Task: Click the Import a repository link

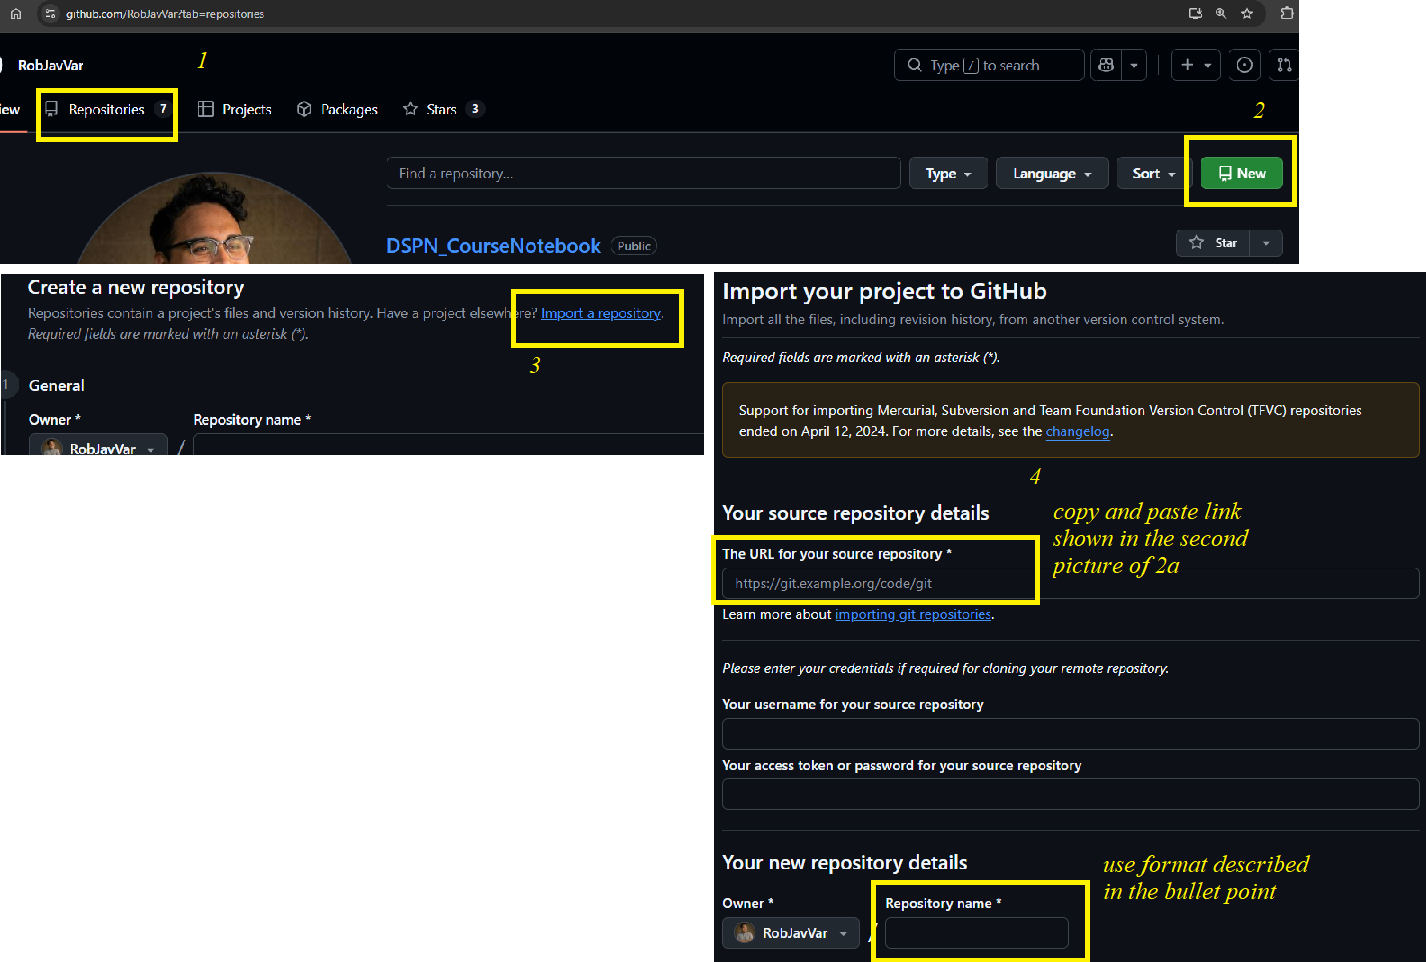Action: (601, 314)
